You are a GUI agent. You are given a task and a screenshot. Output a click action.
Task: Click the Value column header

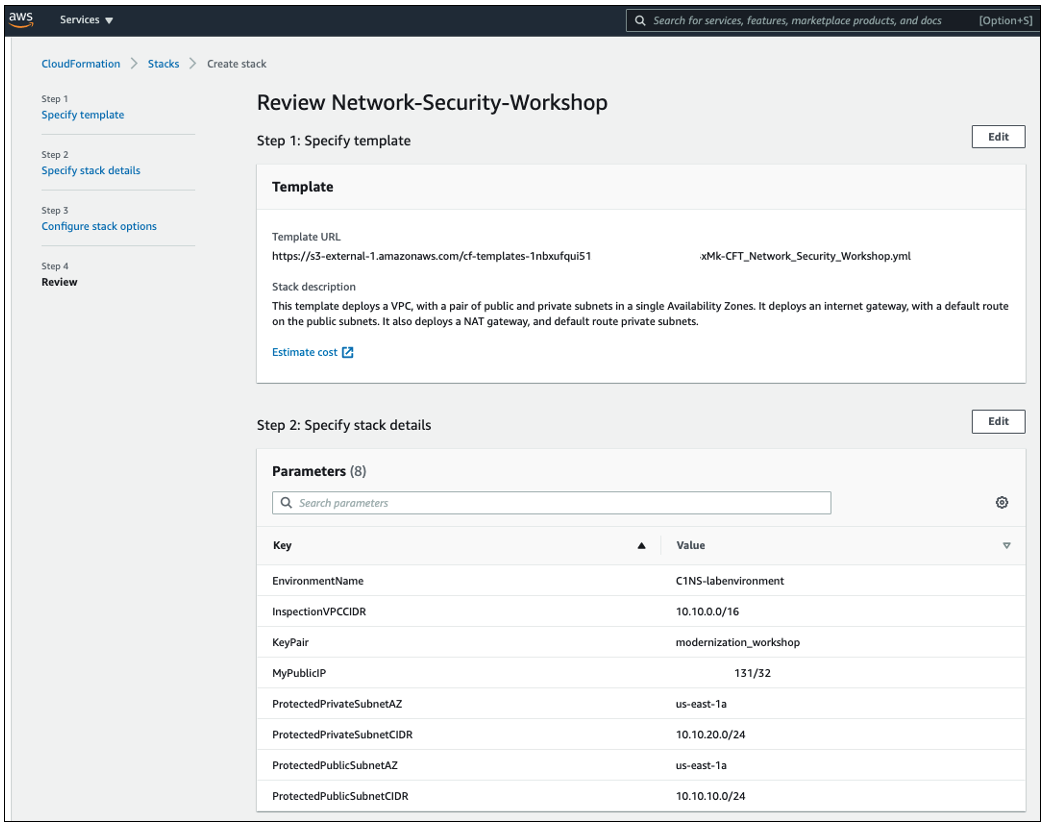tap(690, 546)
